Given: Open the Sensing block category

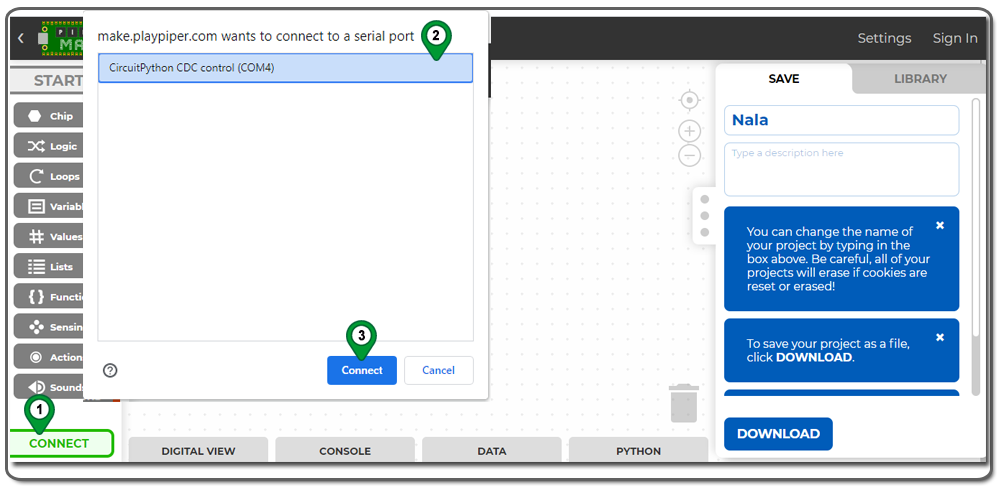Looking at the screenshot, I should tap(48, 327).
